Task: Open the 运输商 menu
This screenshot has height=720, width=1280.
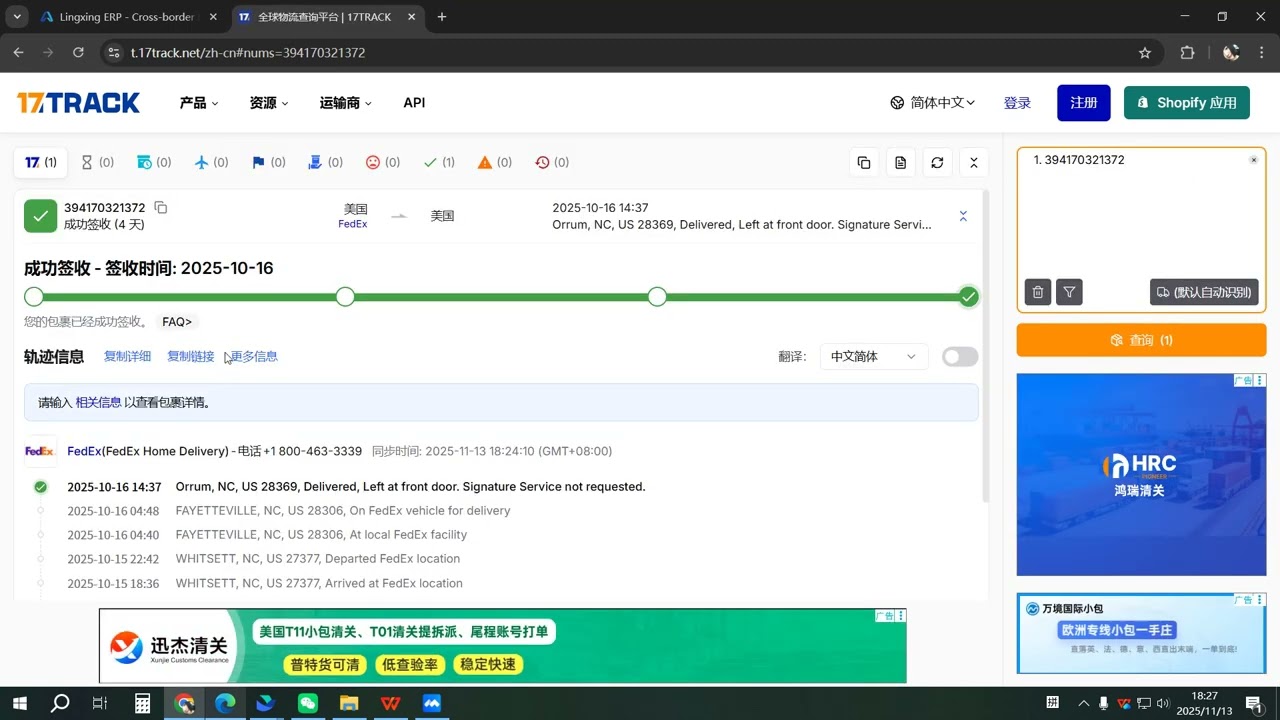Action: (345, 103)
